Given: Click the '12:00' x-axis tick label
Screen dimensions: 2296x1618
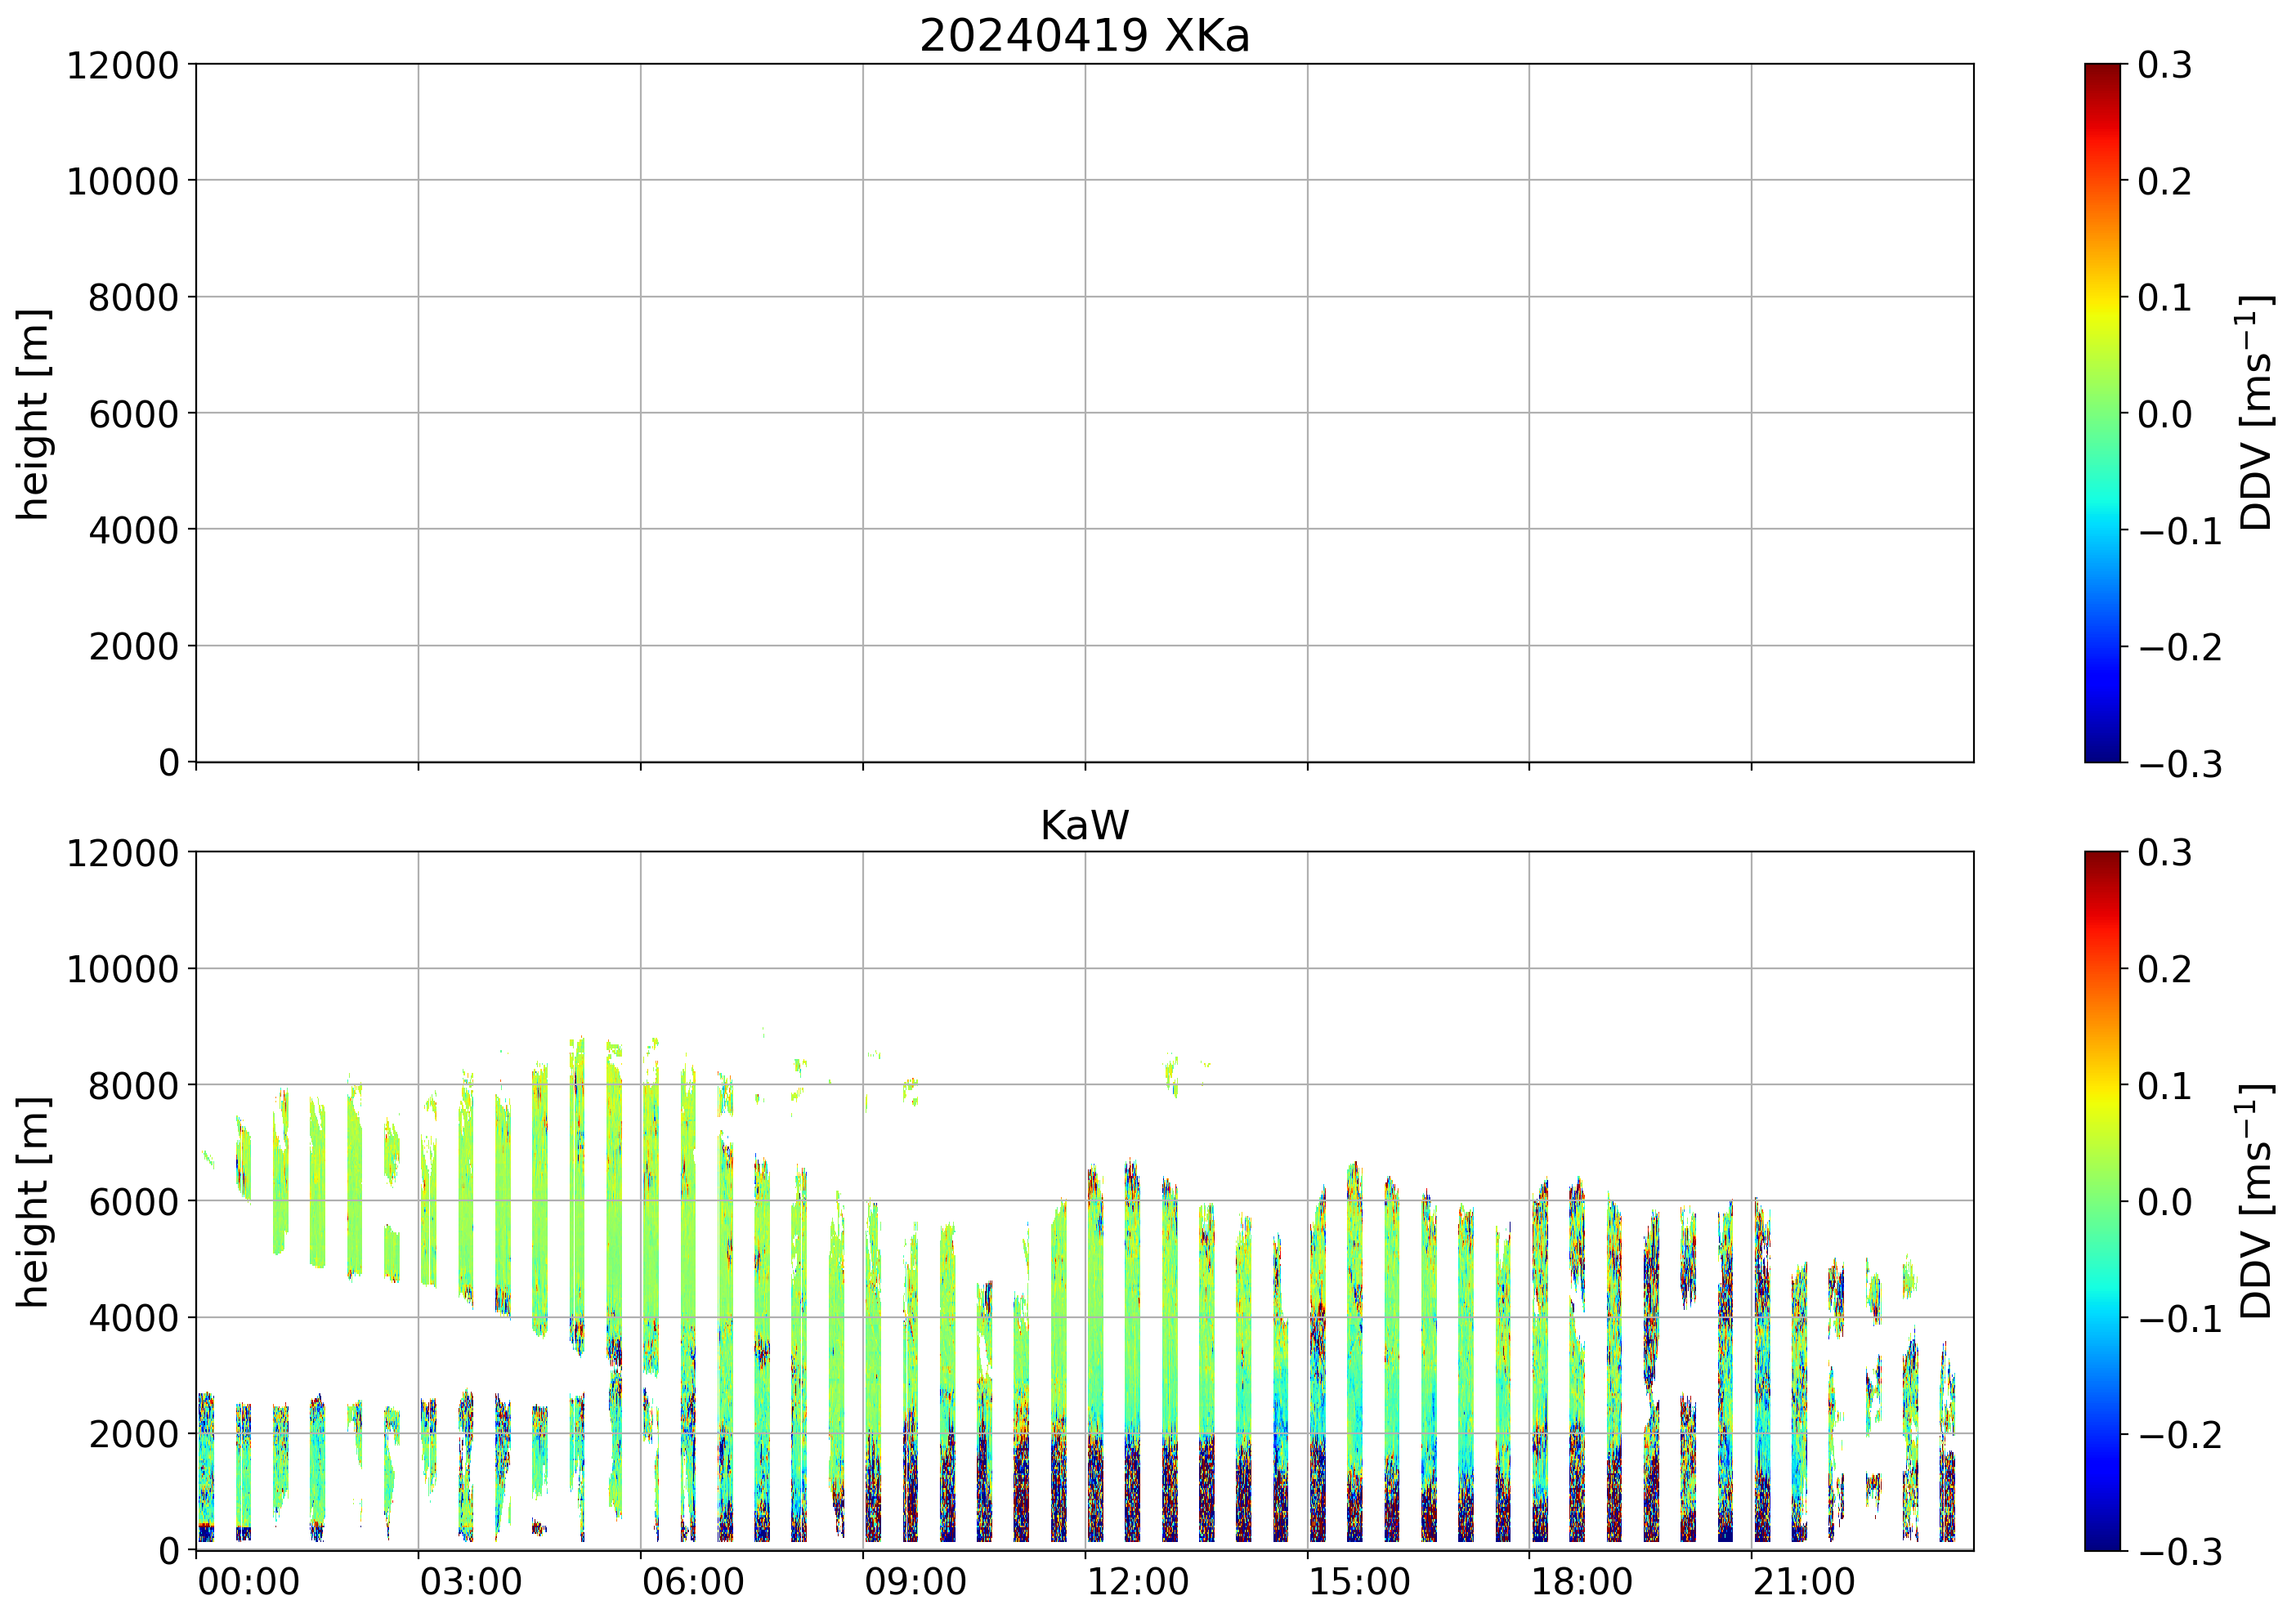Looking at the screenshot, I should pyautogui.click(x=1137, y=1583).
